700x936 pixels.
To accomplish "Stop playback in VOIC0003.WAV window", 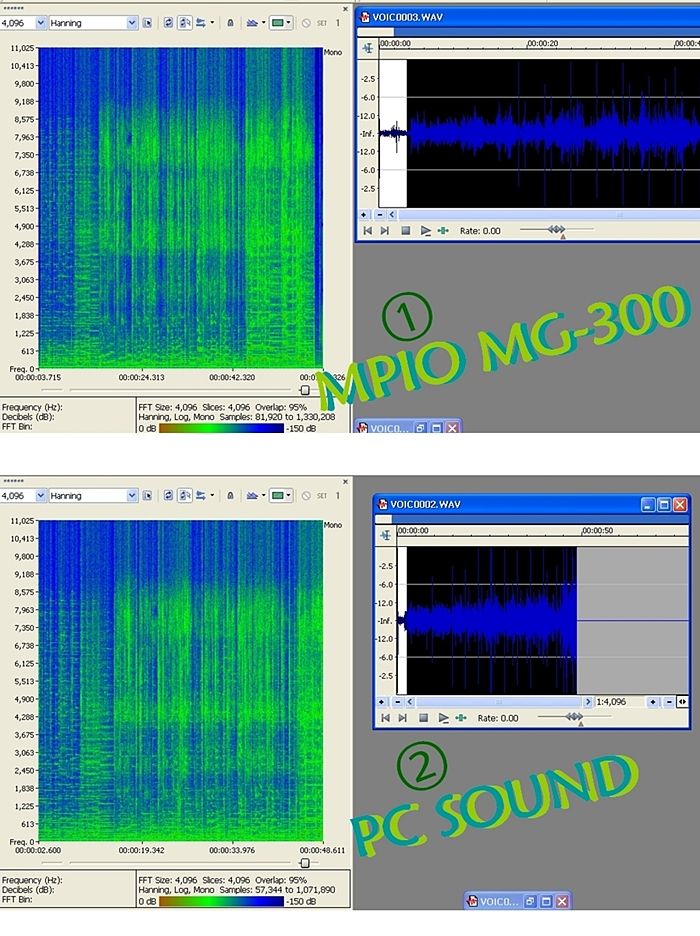I will click(406, 230).
